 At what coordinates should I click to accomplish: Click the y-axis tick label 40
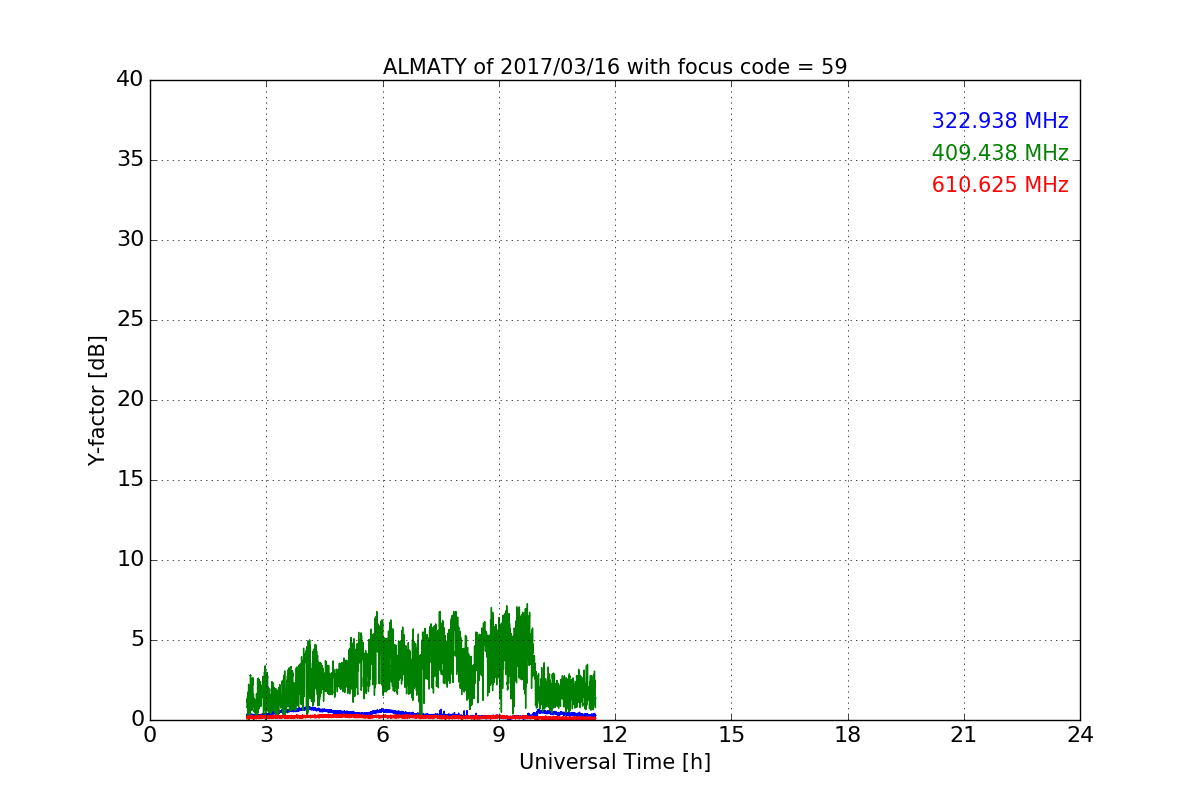coord(130,80)
